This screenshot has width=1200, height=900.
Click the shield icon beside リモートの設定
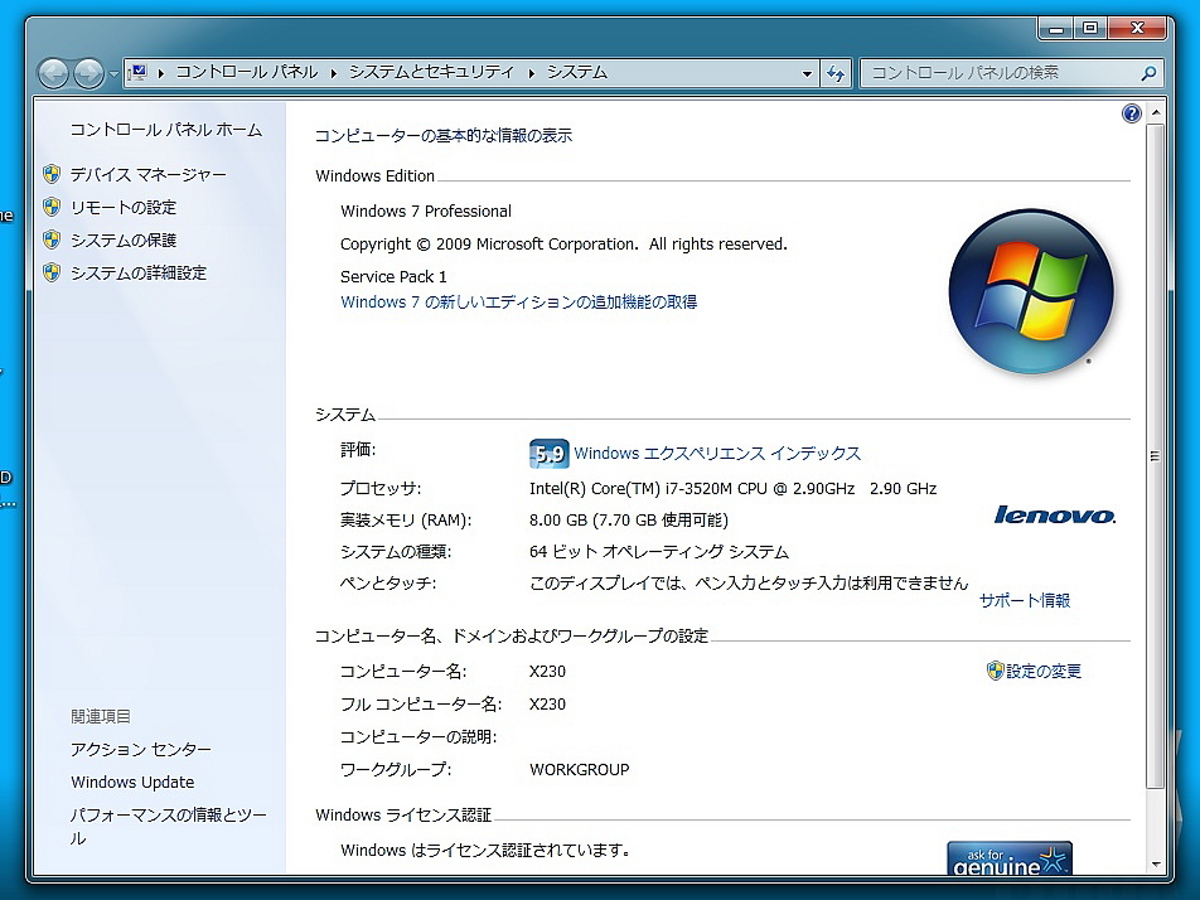52,207
